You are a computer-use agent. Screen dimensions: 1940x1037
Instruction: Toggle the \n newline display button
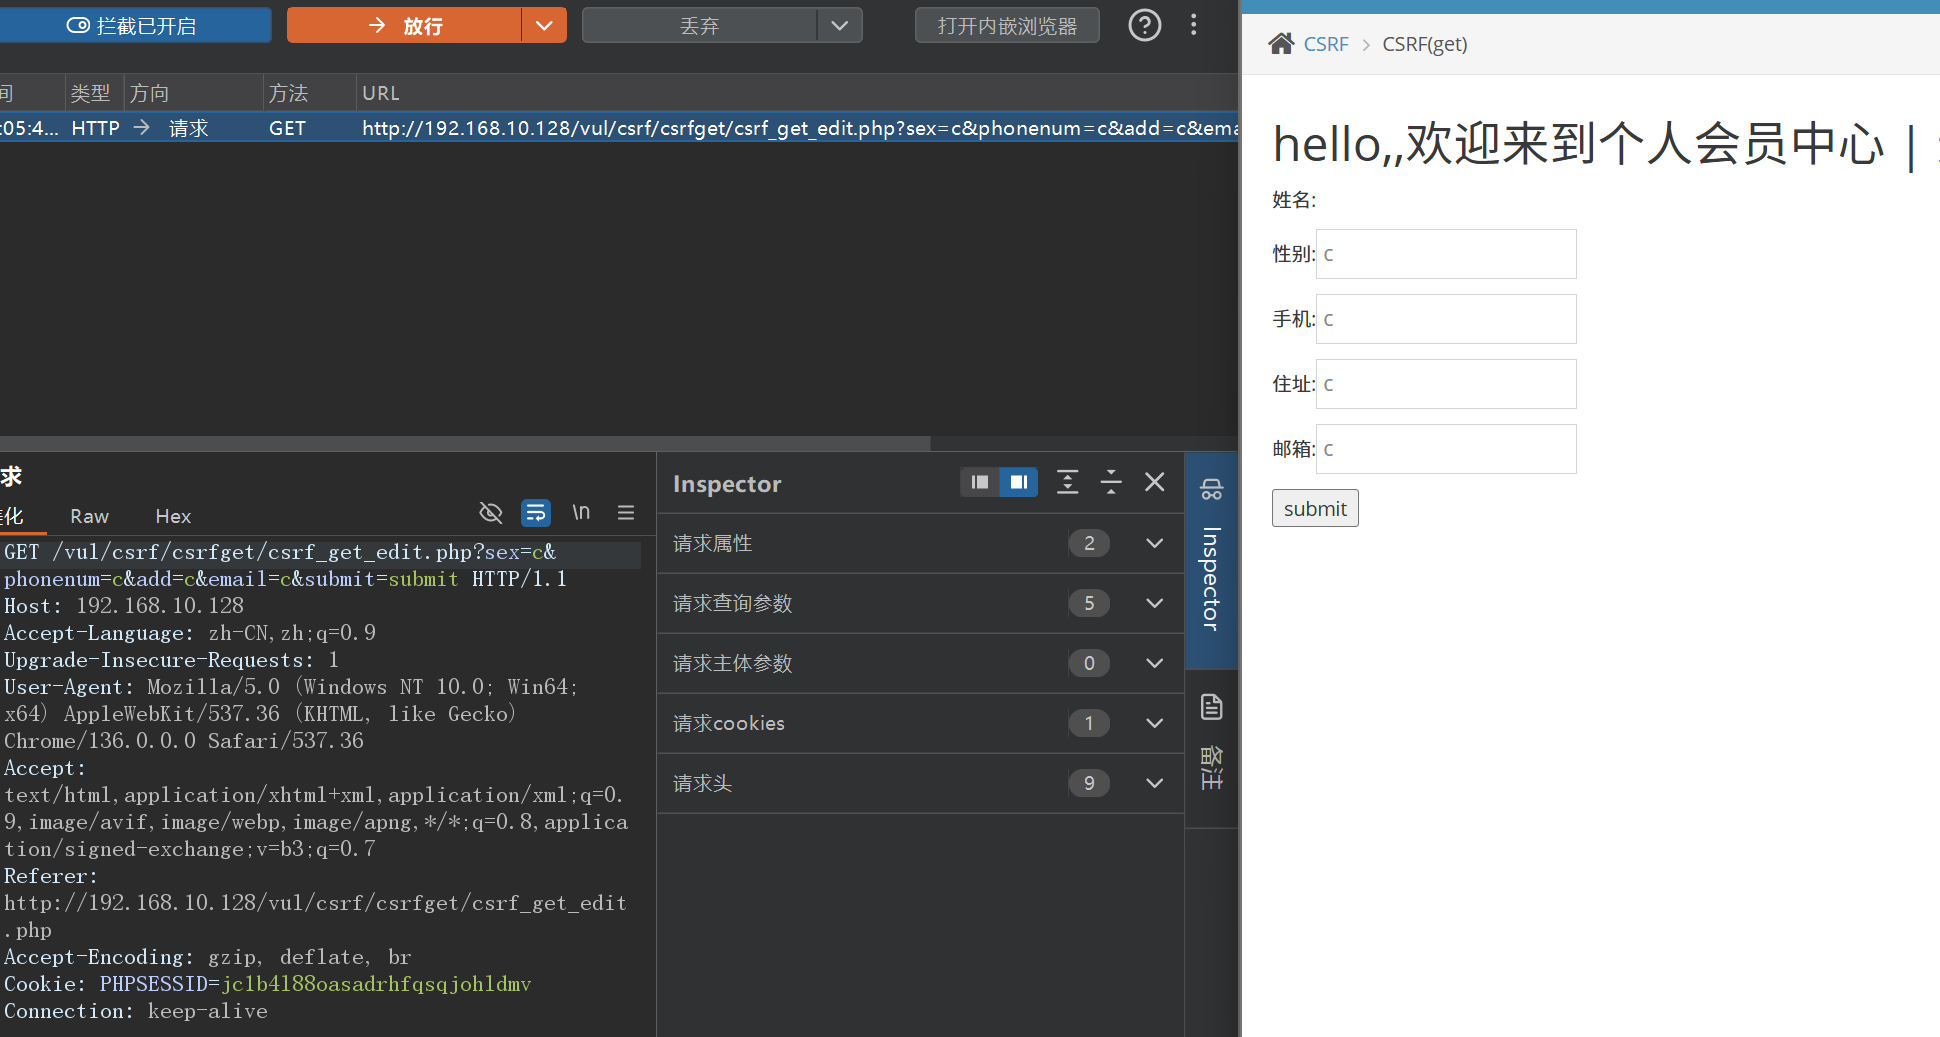click(x=581, y=513)
